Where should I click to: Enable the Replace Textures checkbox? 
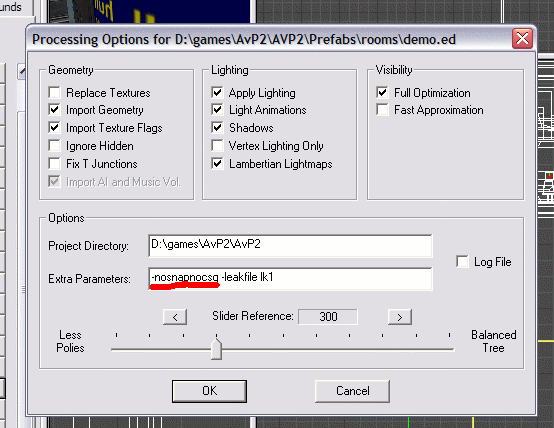54,93
